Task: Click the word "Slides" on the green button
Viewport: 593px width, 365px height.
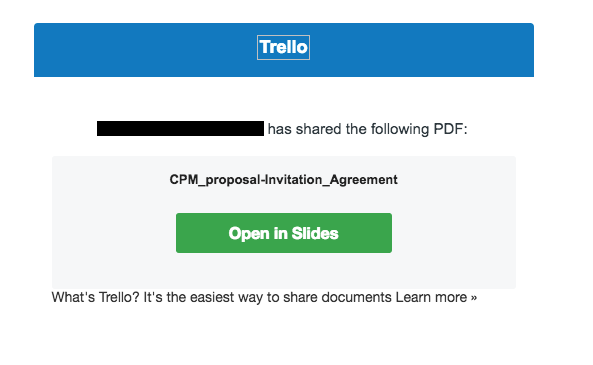Action: point(315,233)
